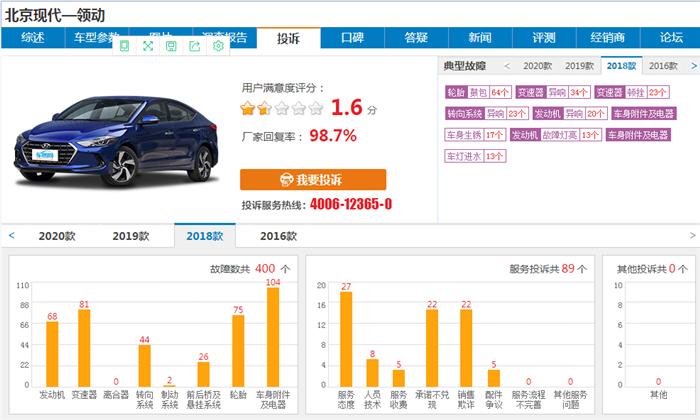700x420 pixels.
Task: Click the 发动机 bar showing 68
Action: pos(52,354)
